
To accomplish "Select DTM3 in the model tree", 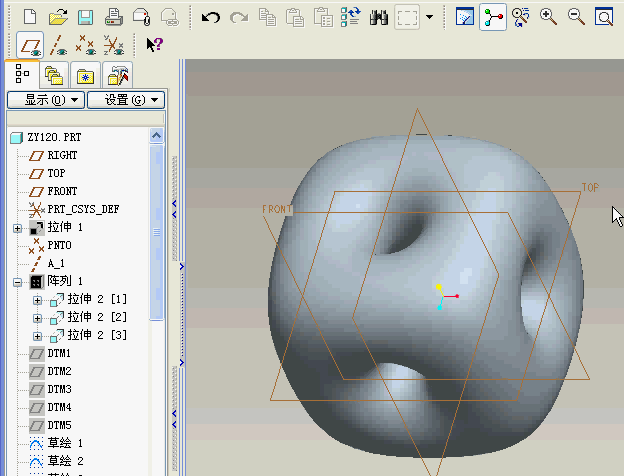I will click(59, 389).
